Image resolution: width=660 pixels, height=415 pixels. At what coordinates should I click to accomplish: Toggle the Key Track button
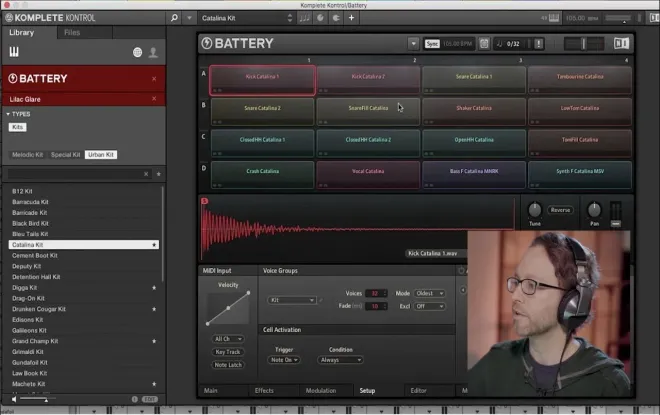tap(228, 352)
